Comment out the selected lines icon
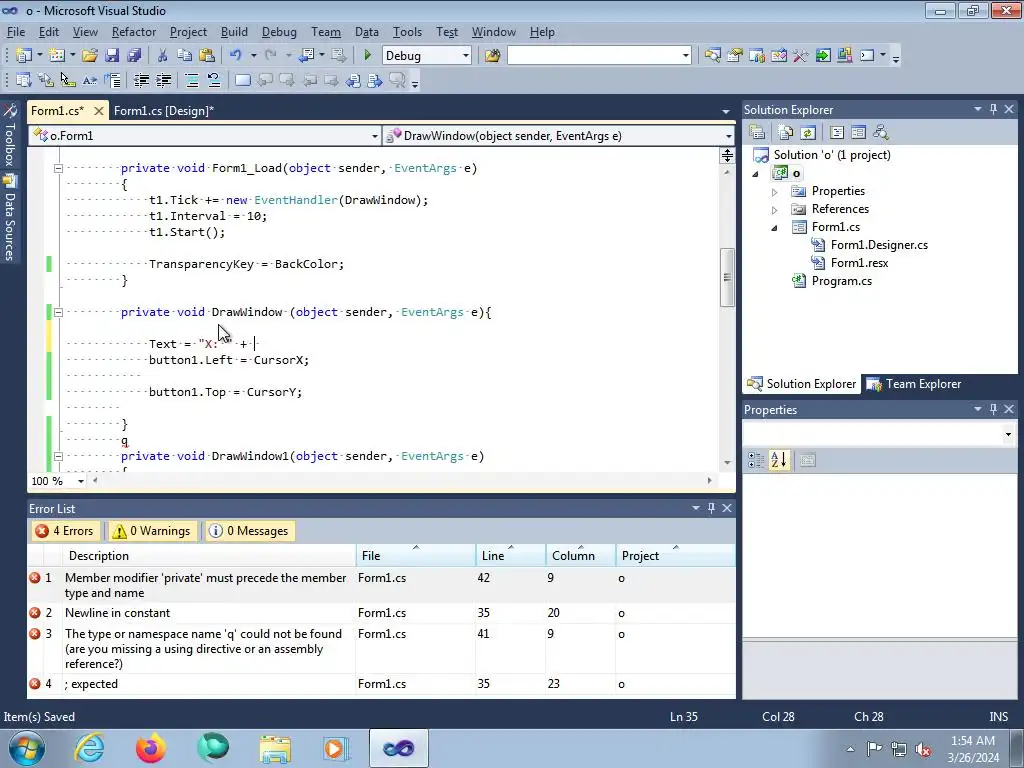 (x=192, y=80)
